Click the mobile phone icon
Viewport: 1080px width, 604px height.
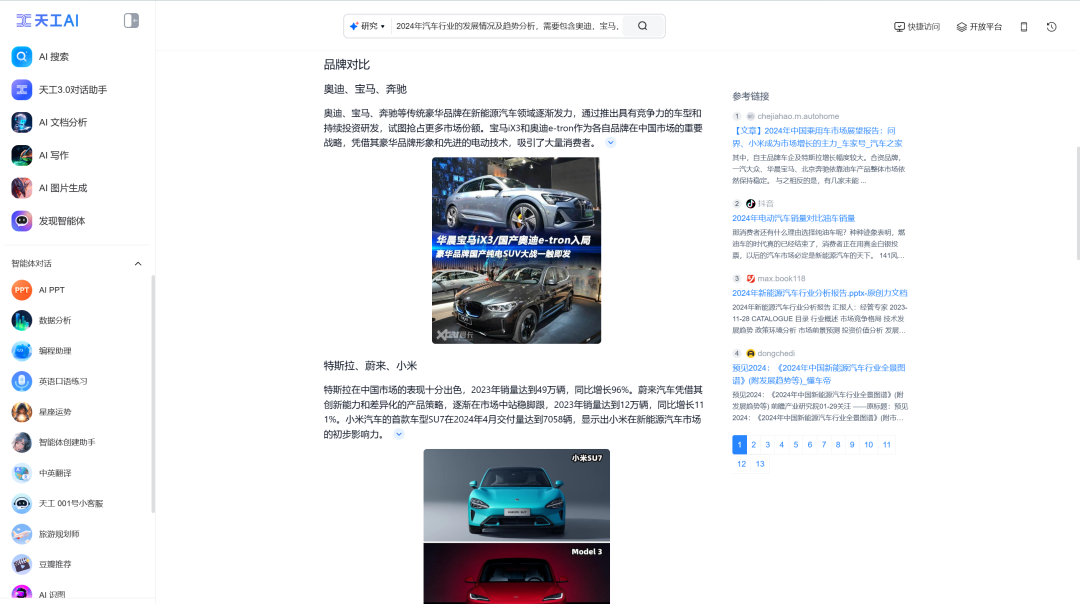(x=1024, y=27)
